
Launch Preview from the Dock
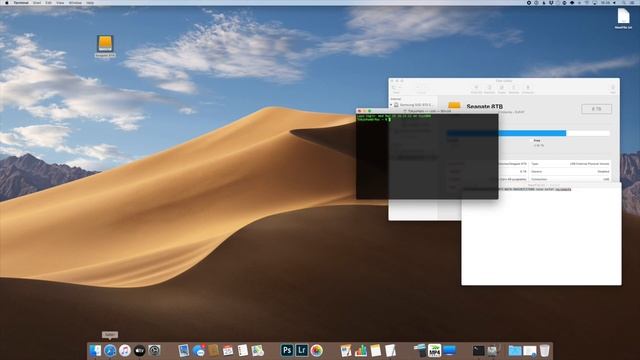click(x=184, y=350)
